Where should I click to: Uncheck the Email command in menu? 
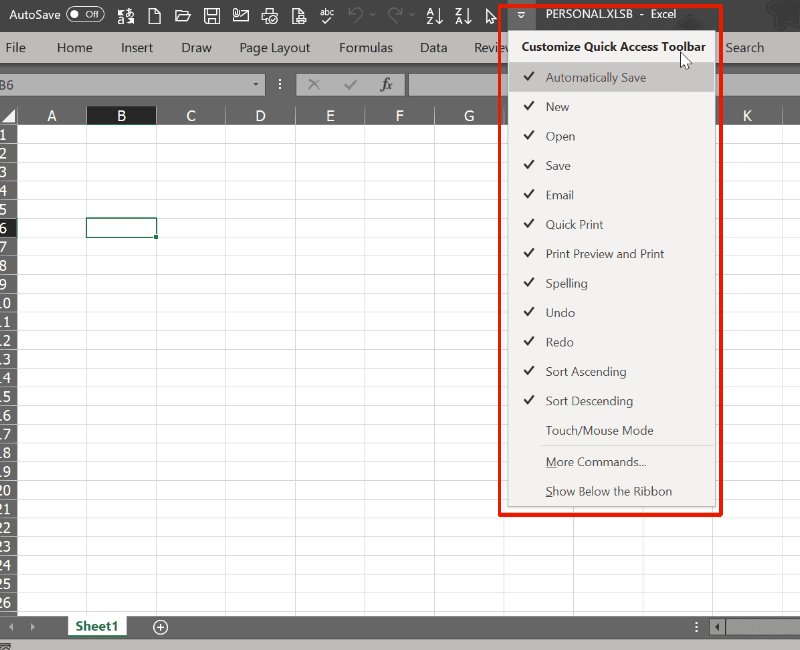click(x=611, y=195)
